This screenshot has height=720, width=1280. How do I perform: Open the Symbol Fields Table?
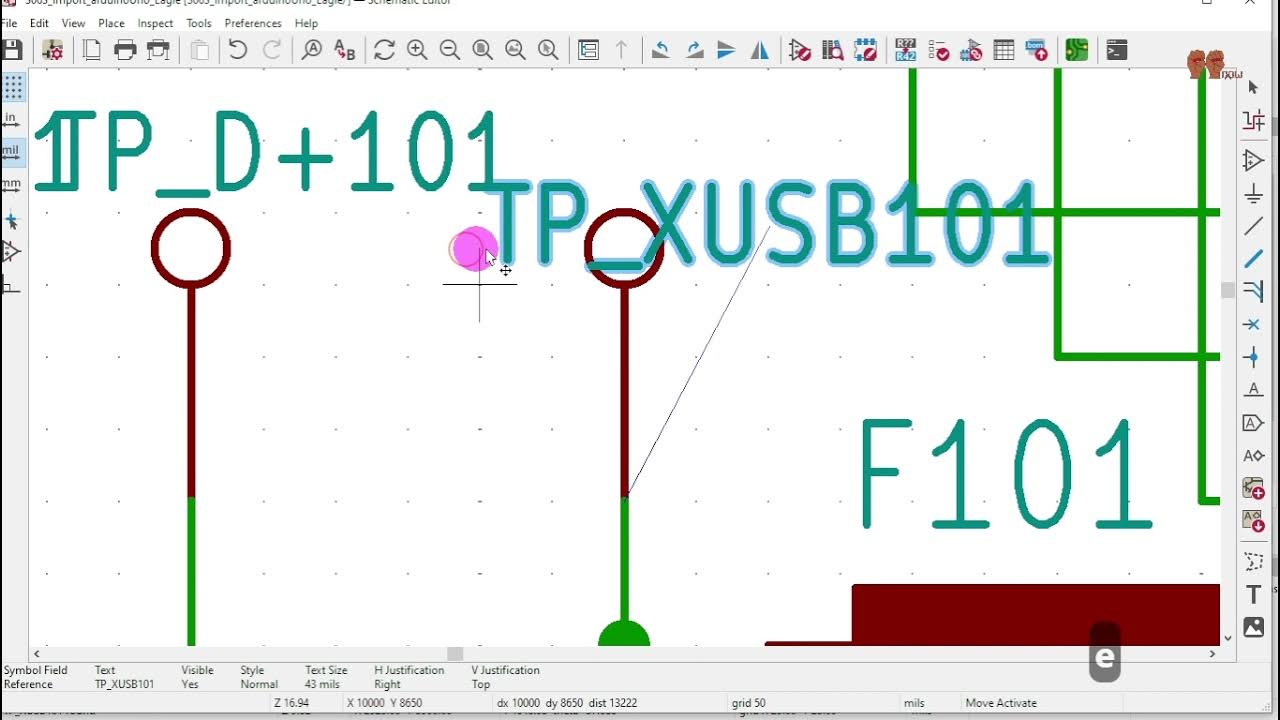coord(1004,50)
